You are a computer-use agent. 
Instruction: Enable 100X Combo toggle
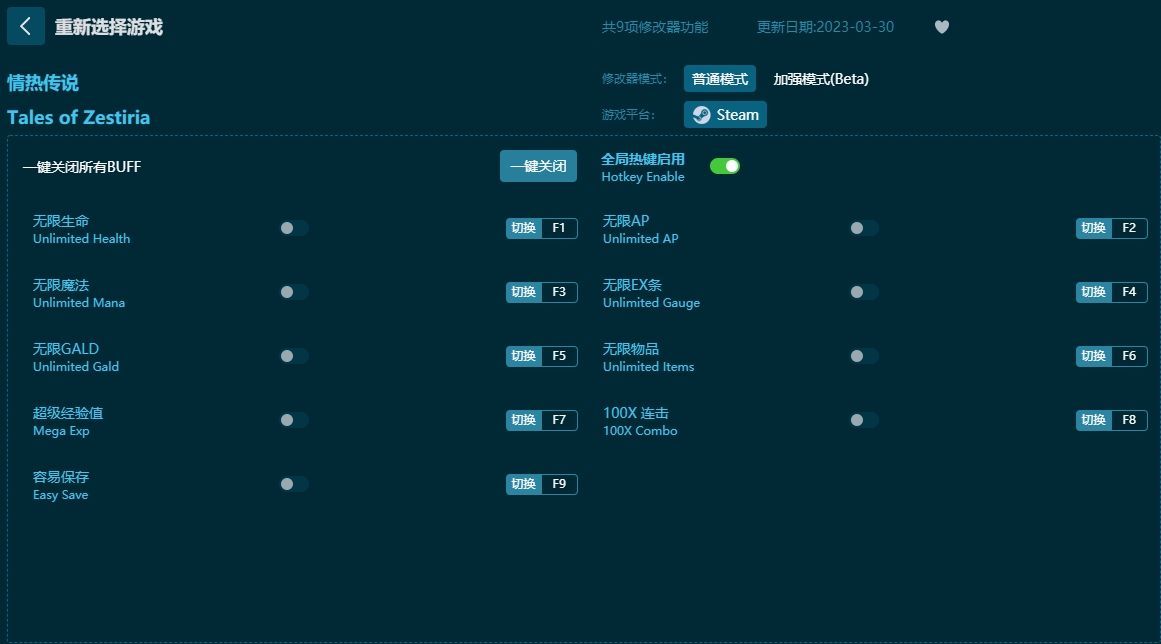tap(864, 420)
